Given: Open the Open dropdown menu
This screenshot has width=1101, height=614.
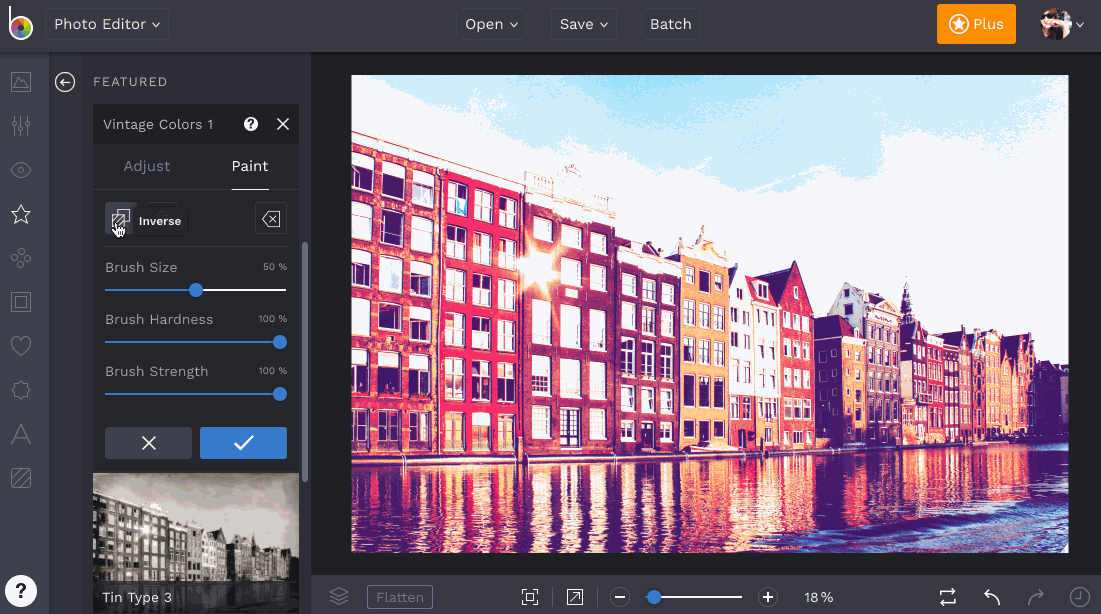Looking at the screenshot, I should coord(491,24).
